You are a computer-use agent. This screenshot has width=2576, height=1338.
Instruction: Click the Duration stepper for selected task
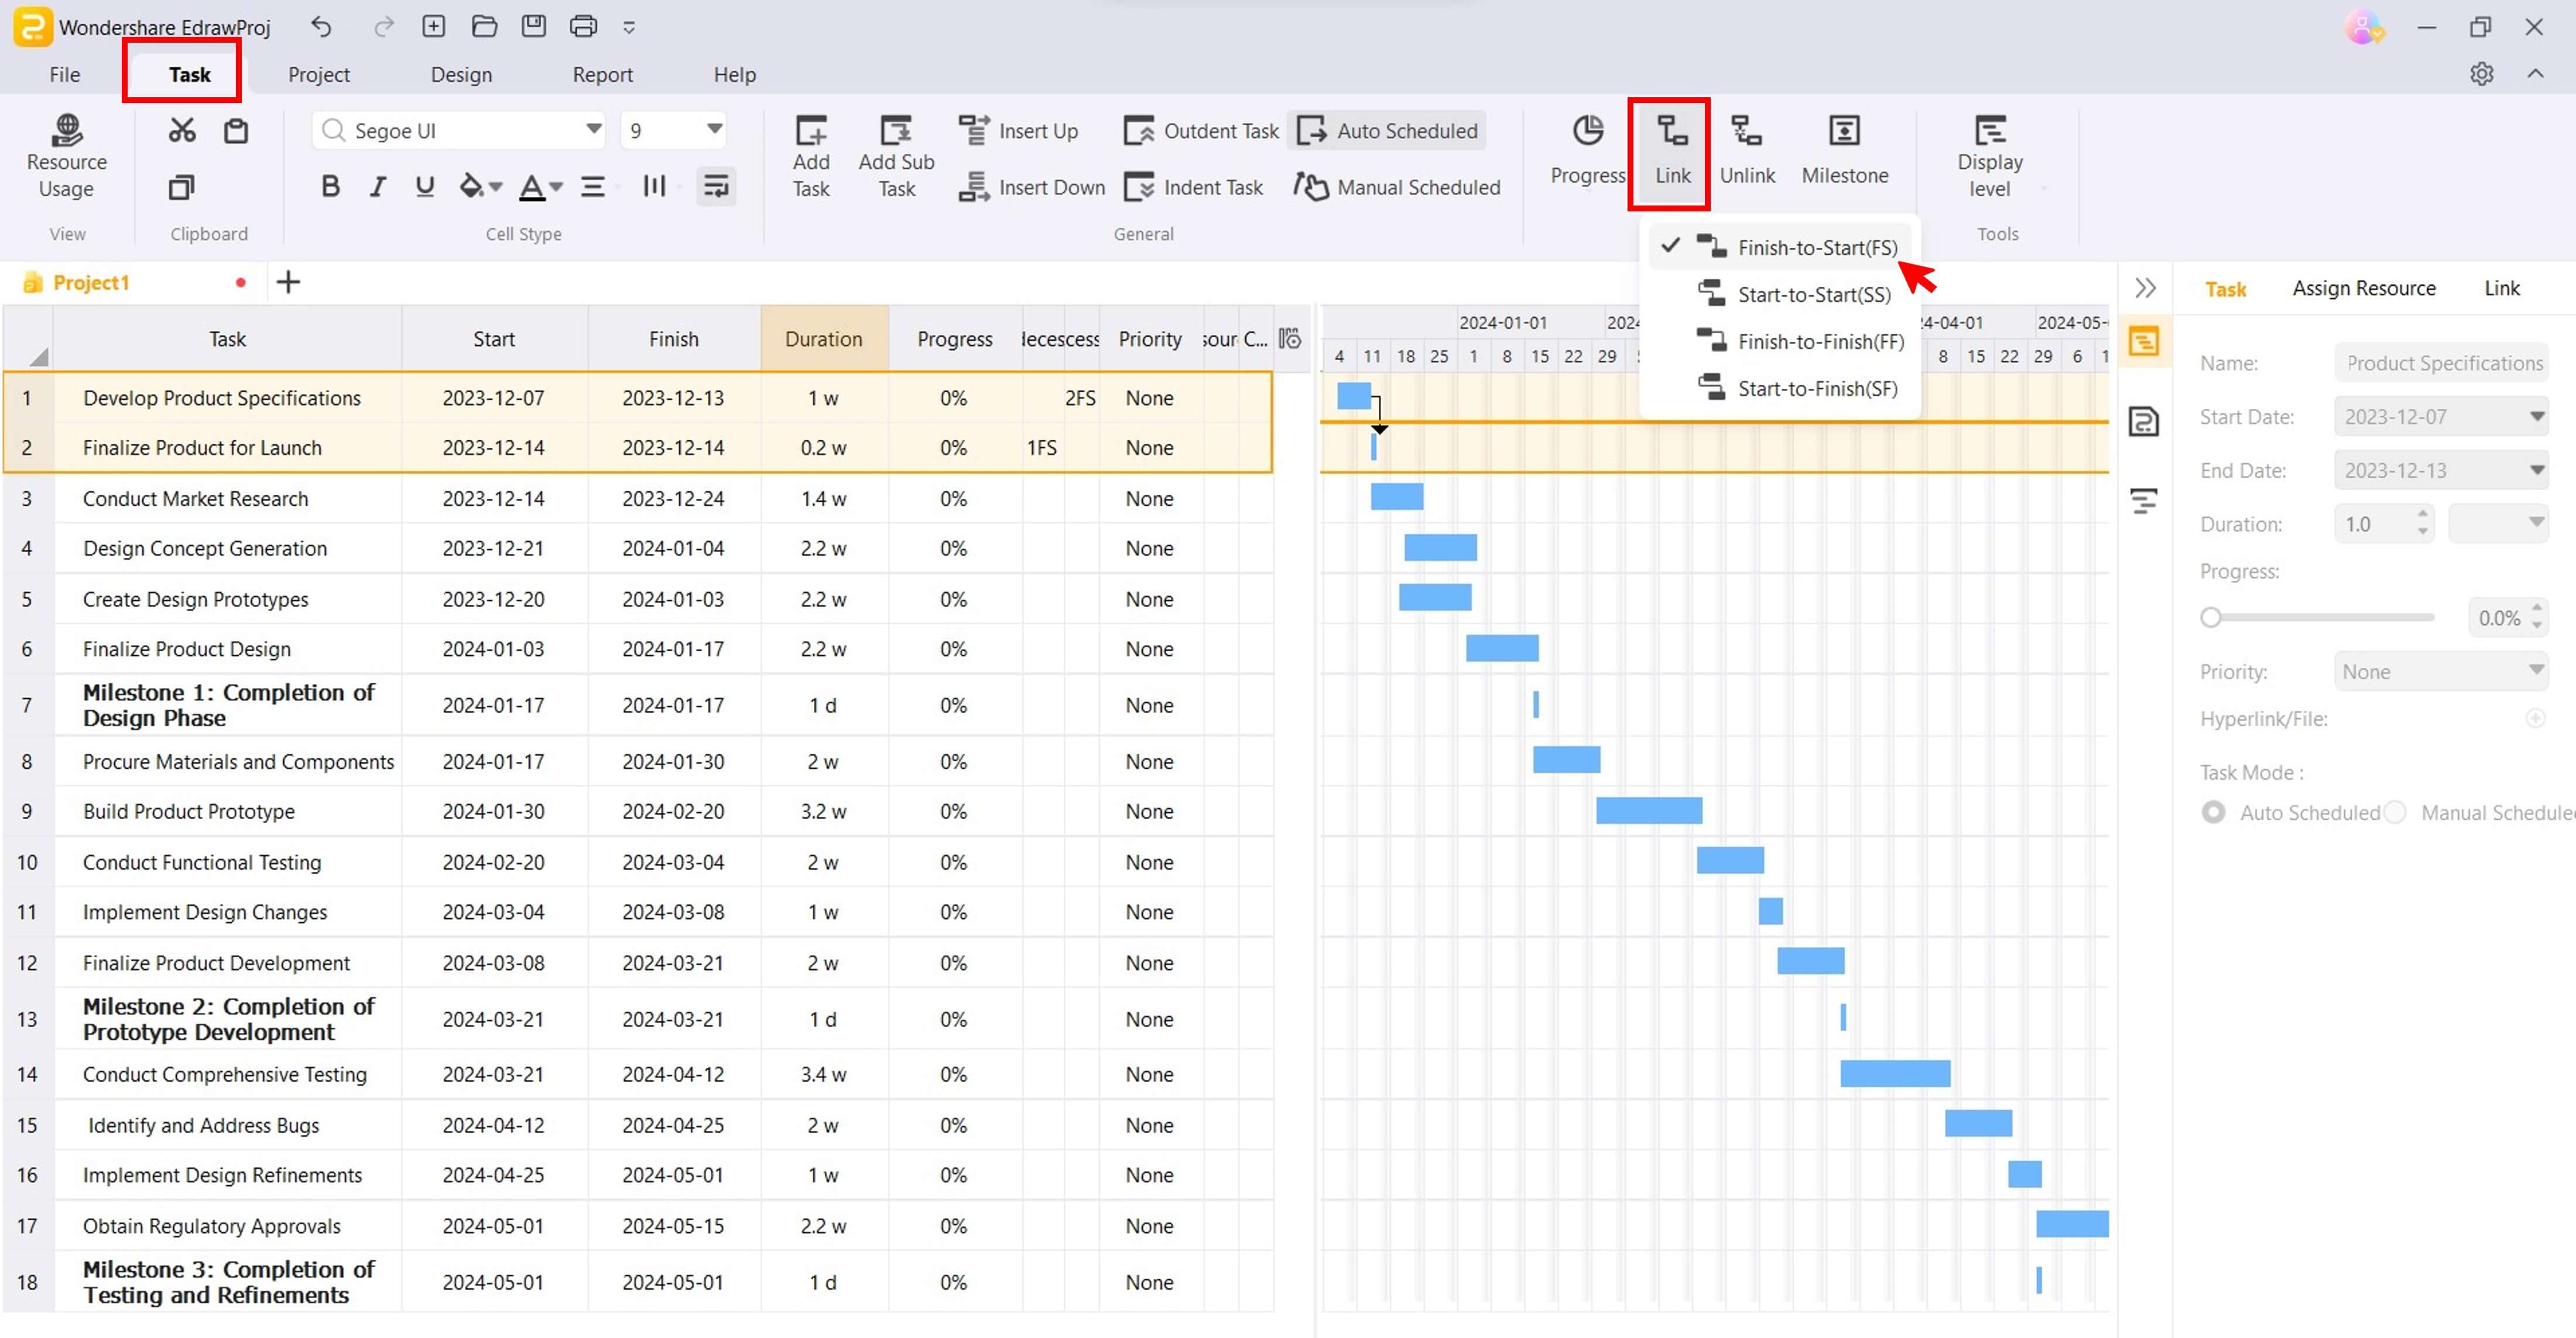(2423, 523)
